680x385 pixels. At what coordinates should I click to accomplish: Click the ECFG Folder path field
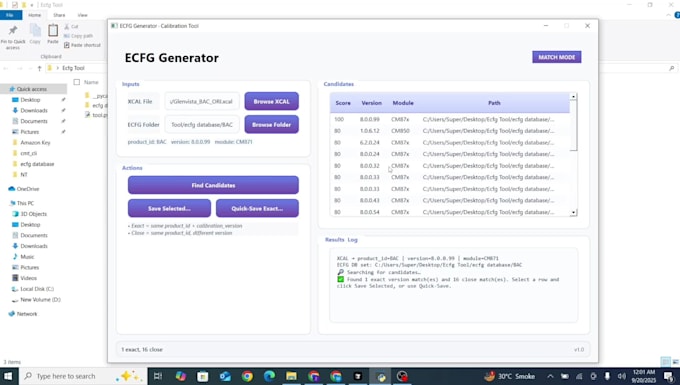[x=202, y=124]
